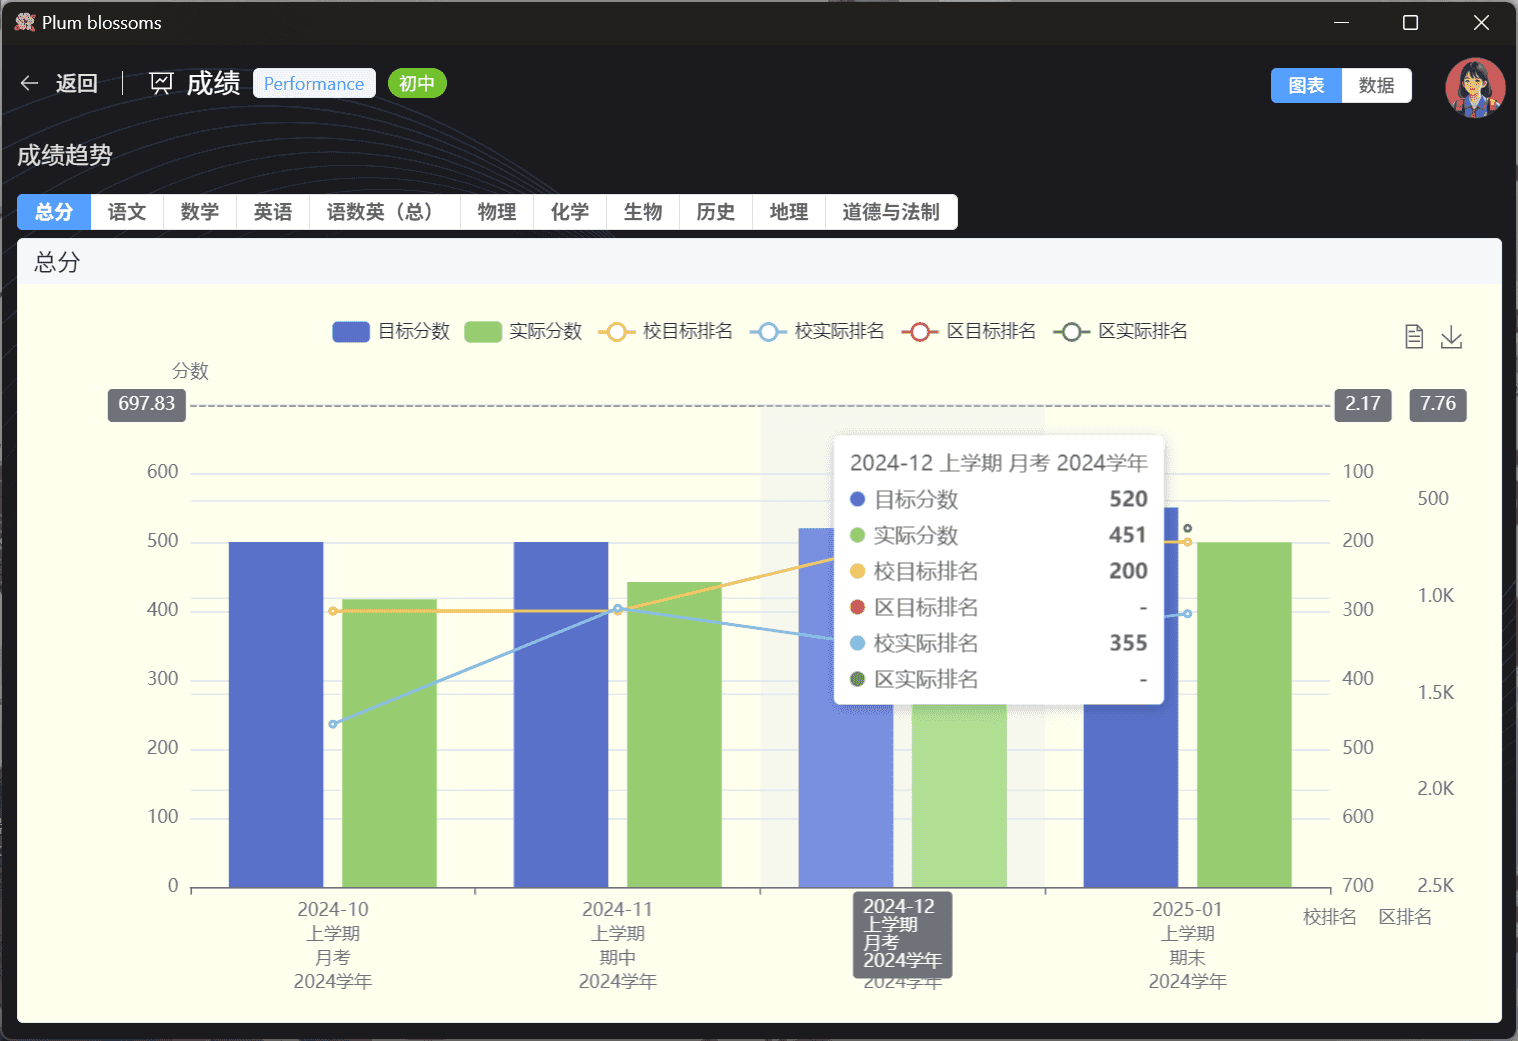Select the 语文 tab
This screenshot has height=1041, width=1518.
pyautogui.click(x=127, y=212)
